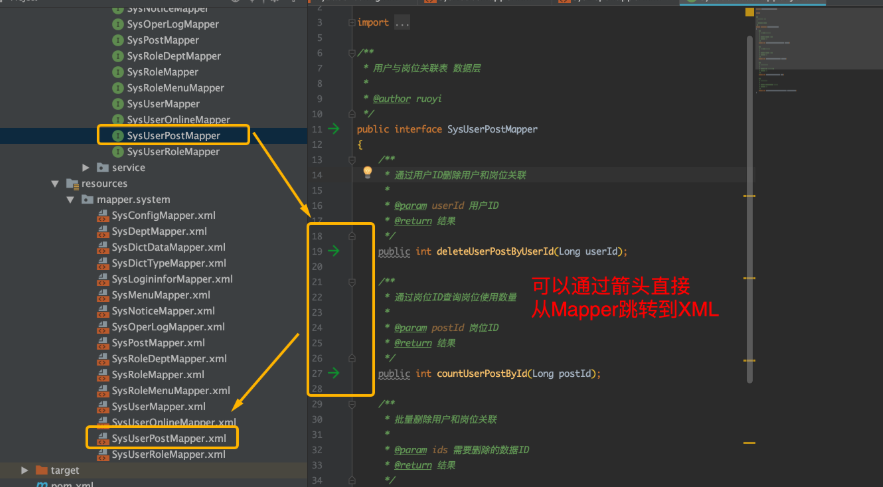883x487 pixels.
Task: Click @param ids tag in Javadoc
Action: pyautogui.click(x=410, y=450)
